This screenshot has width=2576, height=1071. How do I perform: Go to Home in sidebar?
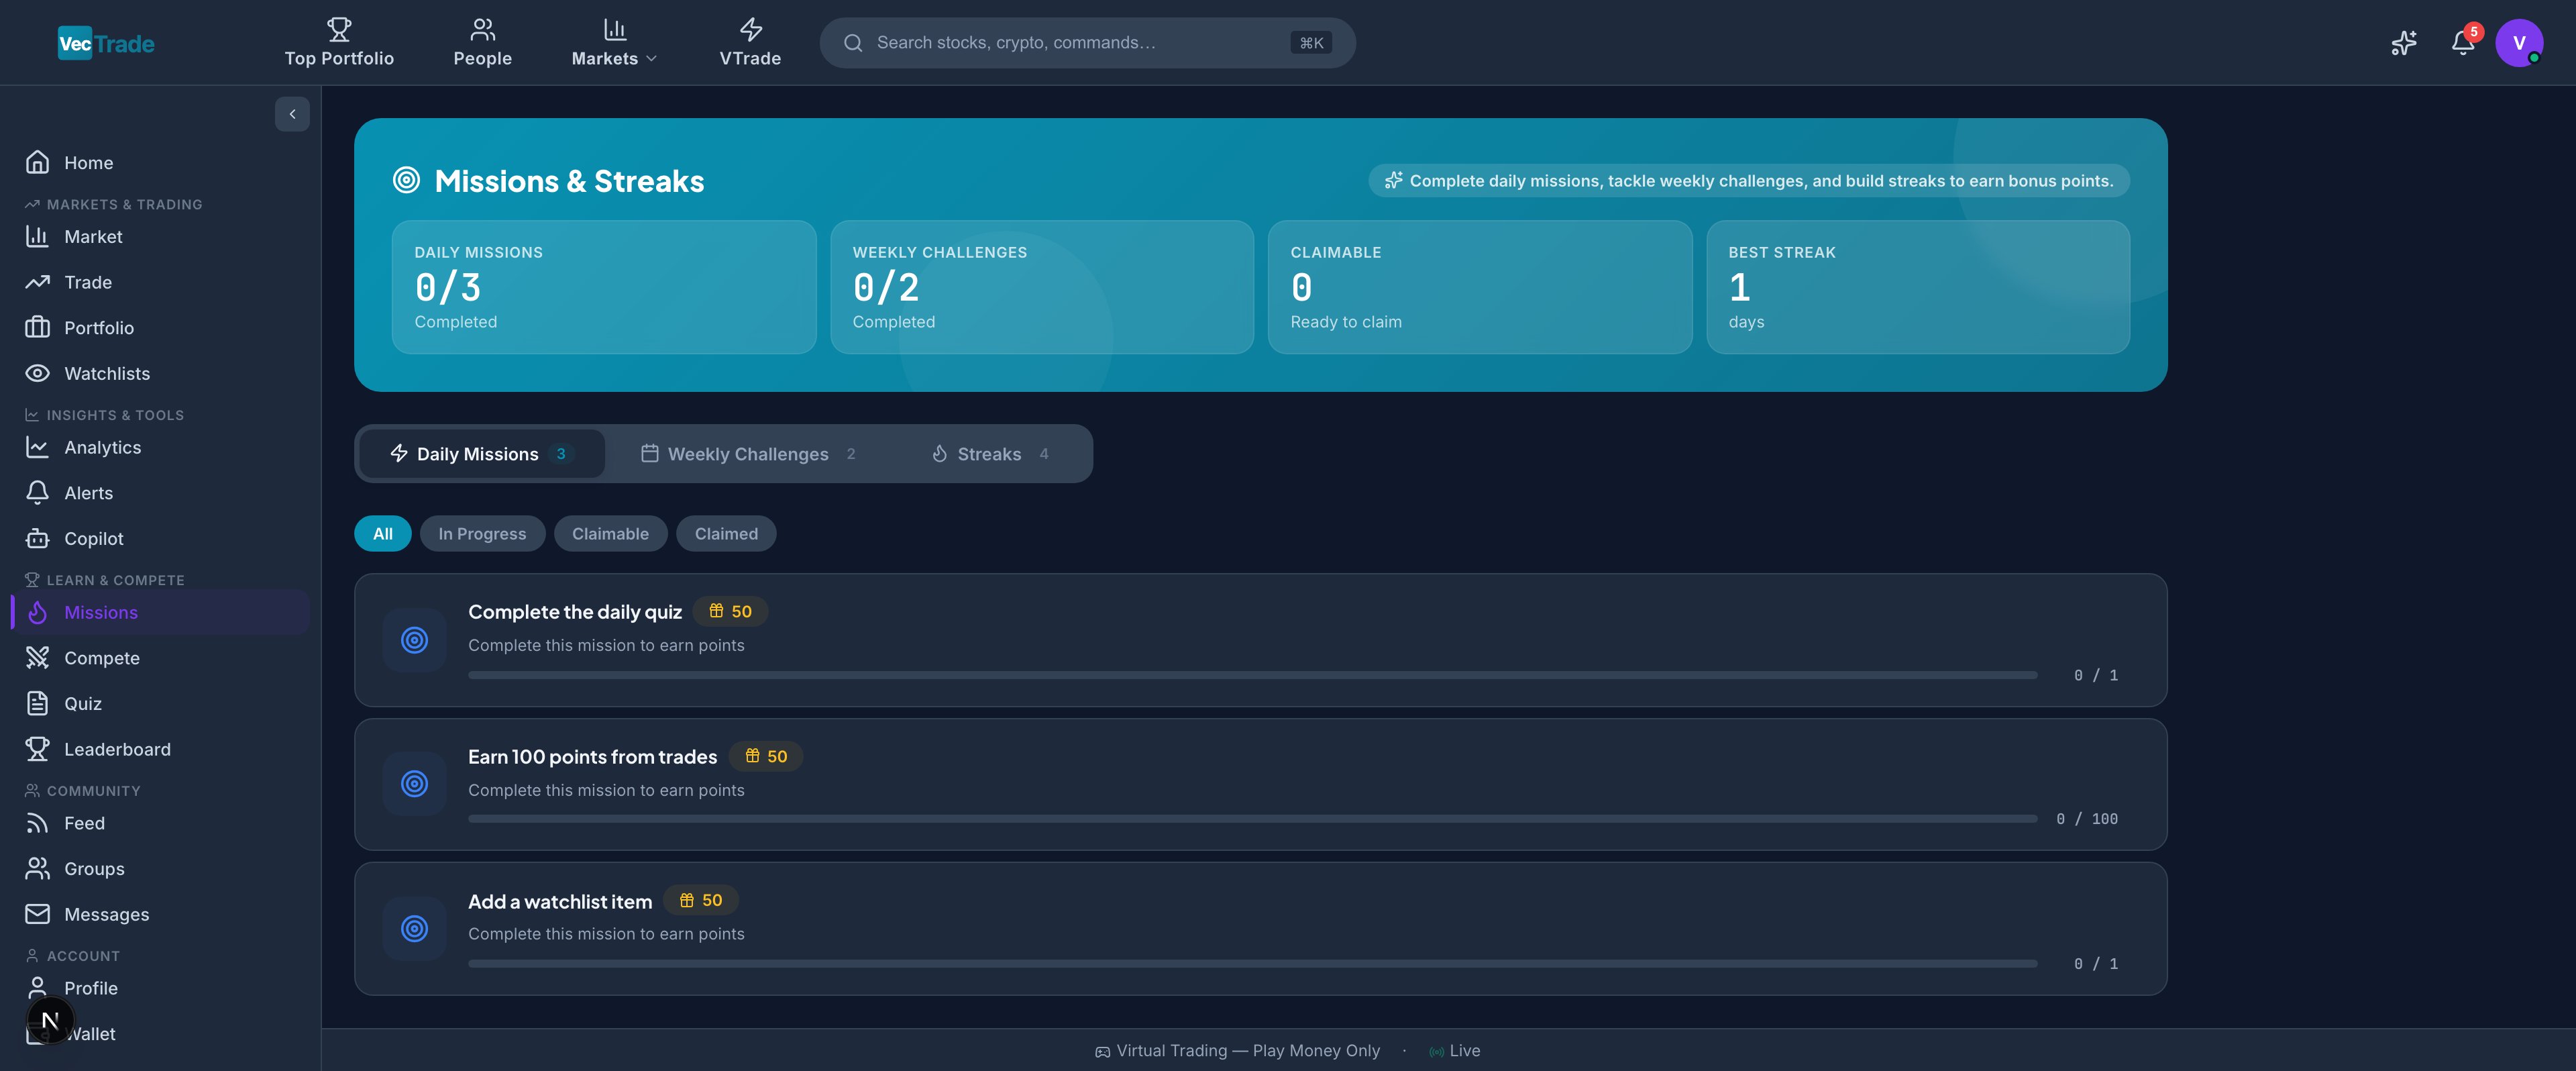[160, 163]
